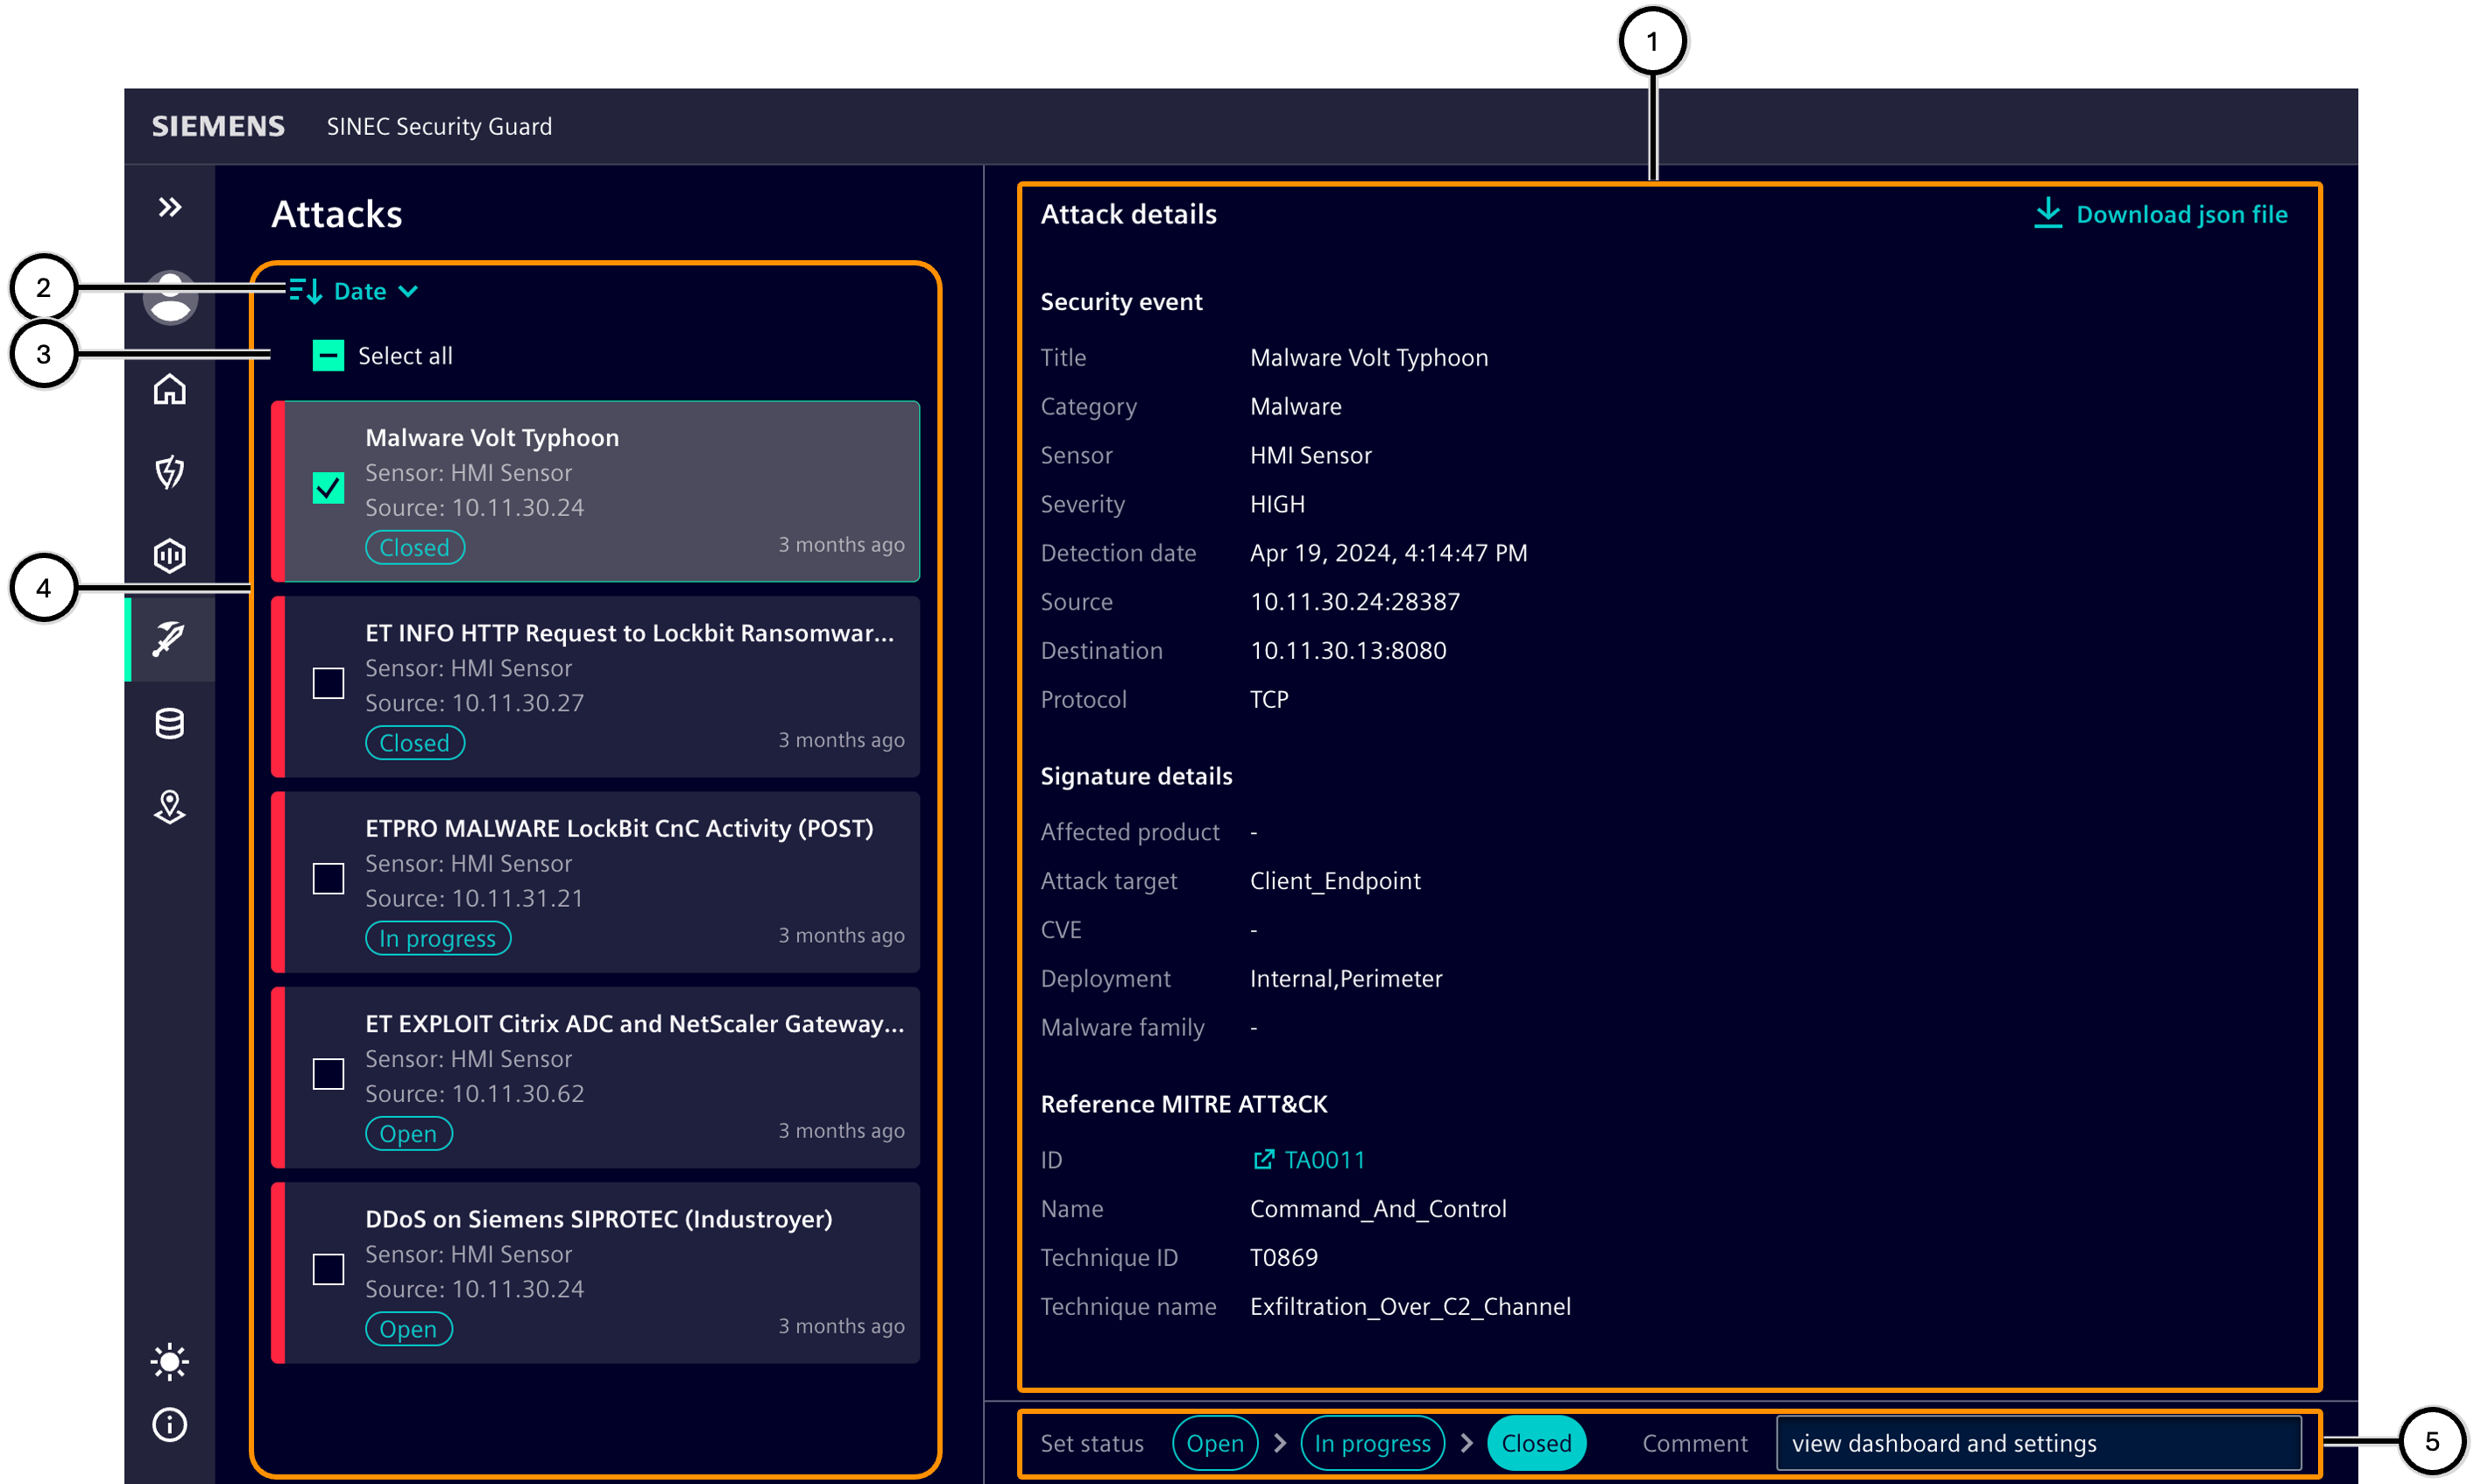Click the SINEC Security Guard title
Image resolution: width=2474 pixels, height=1484 pixels.
(439, 126)
